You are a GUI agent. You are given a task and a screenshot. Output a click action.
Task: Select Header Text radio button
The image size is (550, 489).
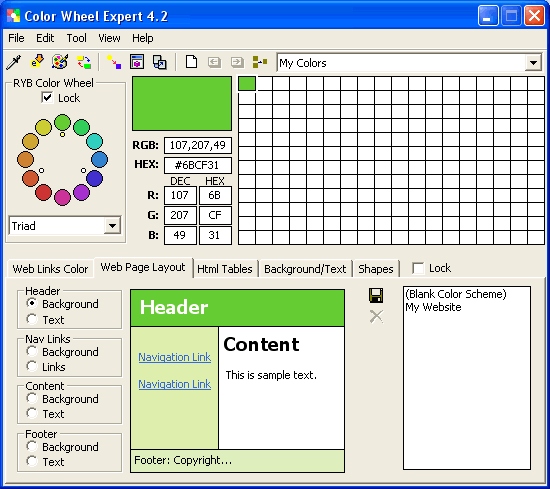(x=32, y=319)
